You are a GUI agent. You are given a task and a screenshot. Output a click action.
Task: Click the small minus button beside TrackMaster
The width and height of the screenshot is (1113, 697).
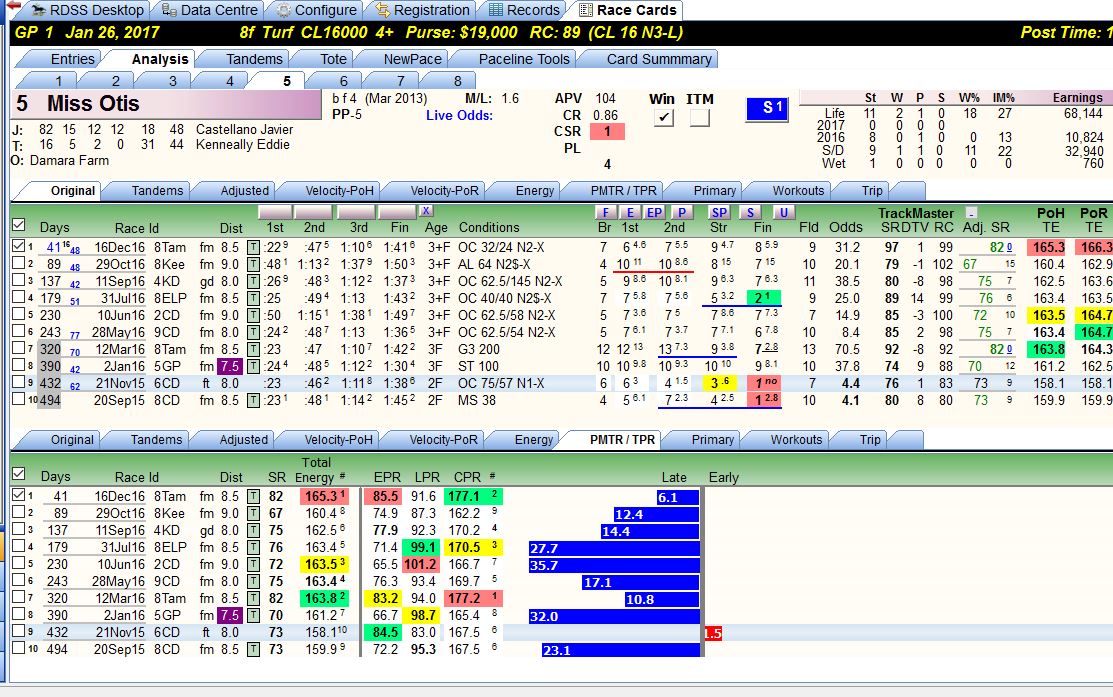971,212
